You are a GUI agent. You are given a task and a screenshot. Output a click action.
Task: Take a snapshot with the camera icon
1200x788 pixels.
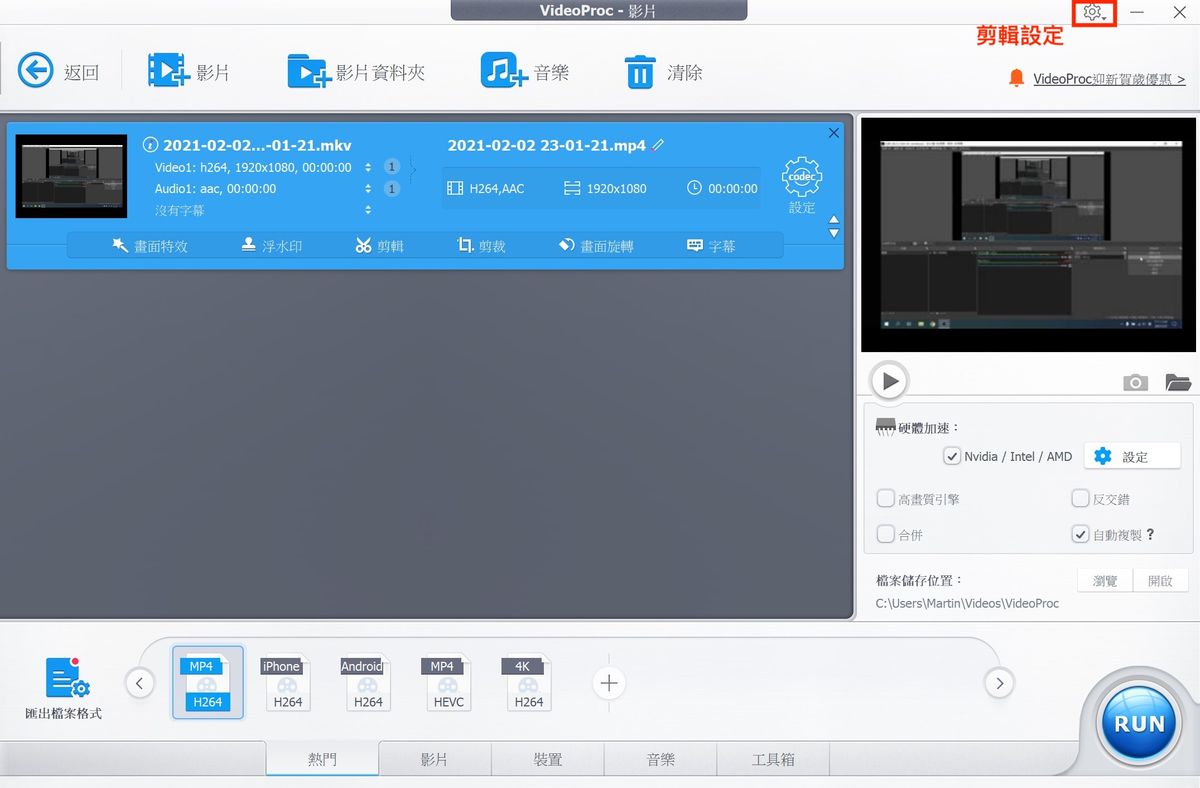pos(1135,382)
